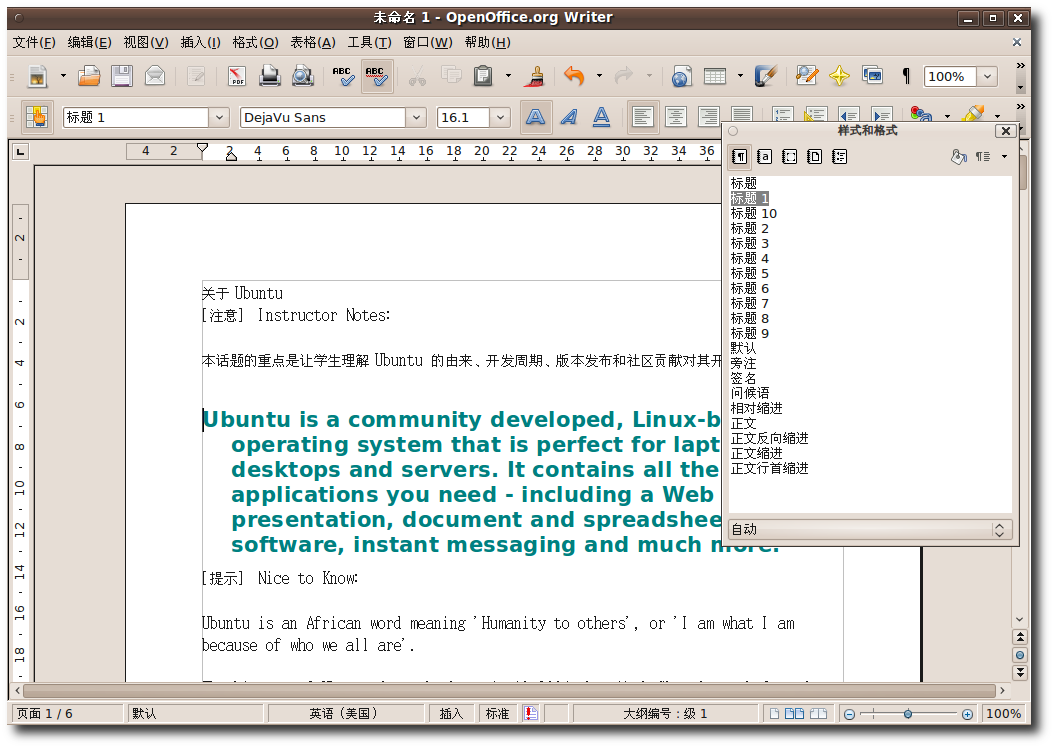
Task: Show Character Styles in styles panel
Action: pos(764,157)
